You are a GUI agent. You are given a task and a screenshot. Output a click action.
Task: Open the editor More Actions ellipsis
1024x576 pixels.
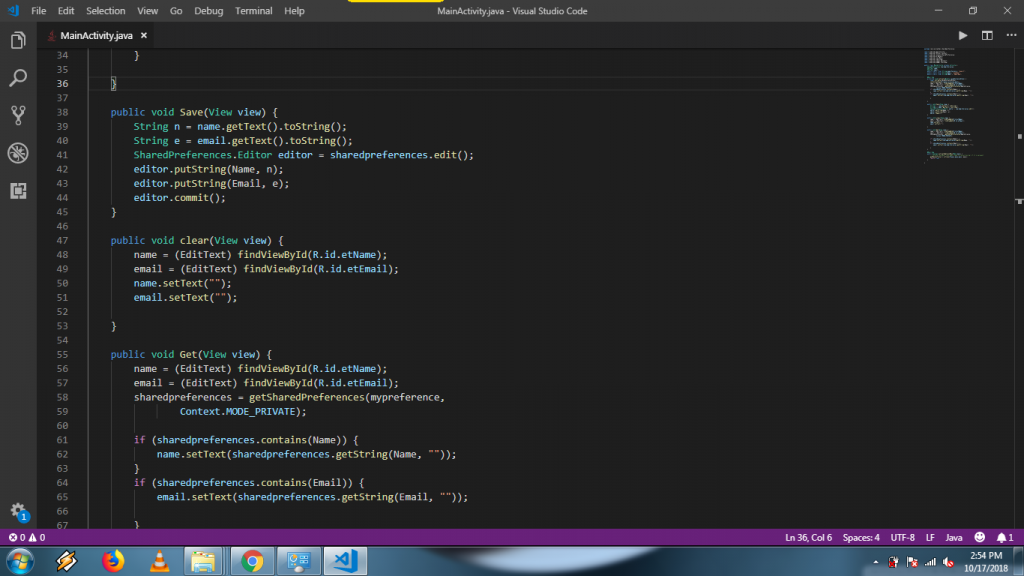point(1010,36)
